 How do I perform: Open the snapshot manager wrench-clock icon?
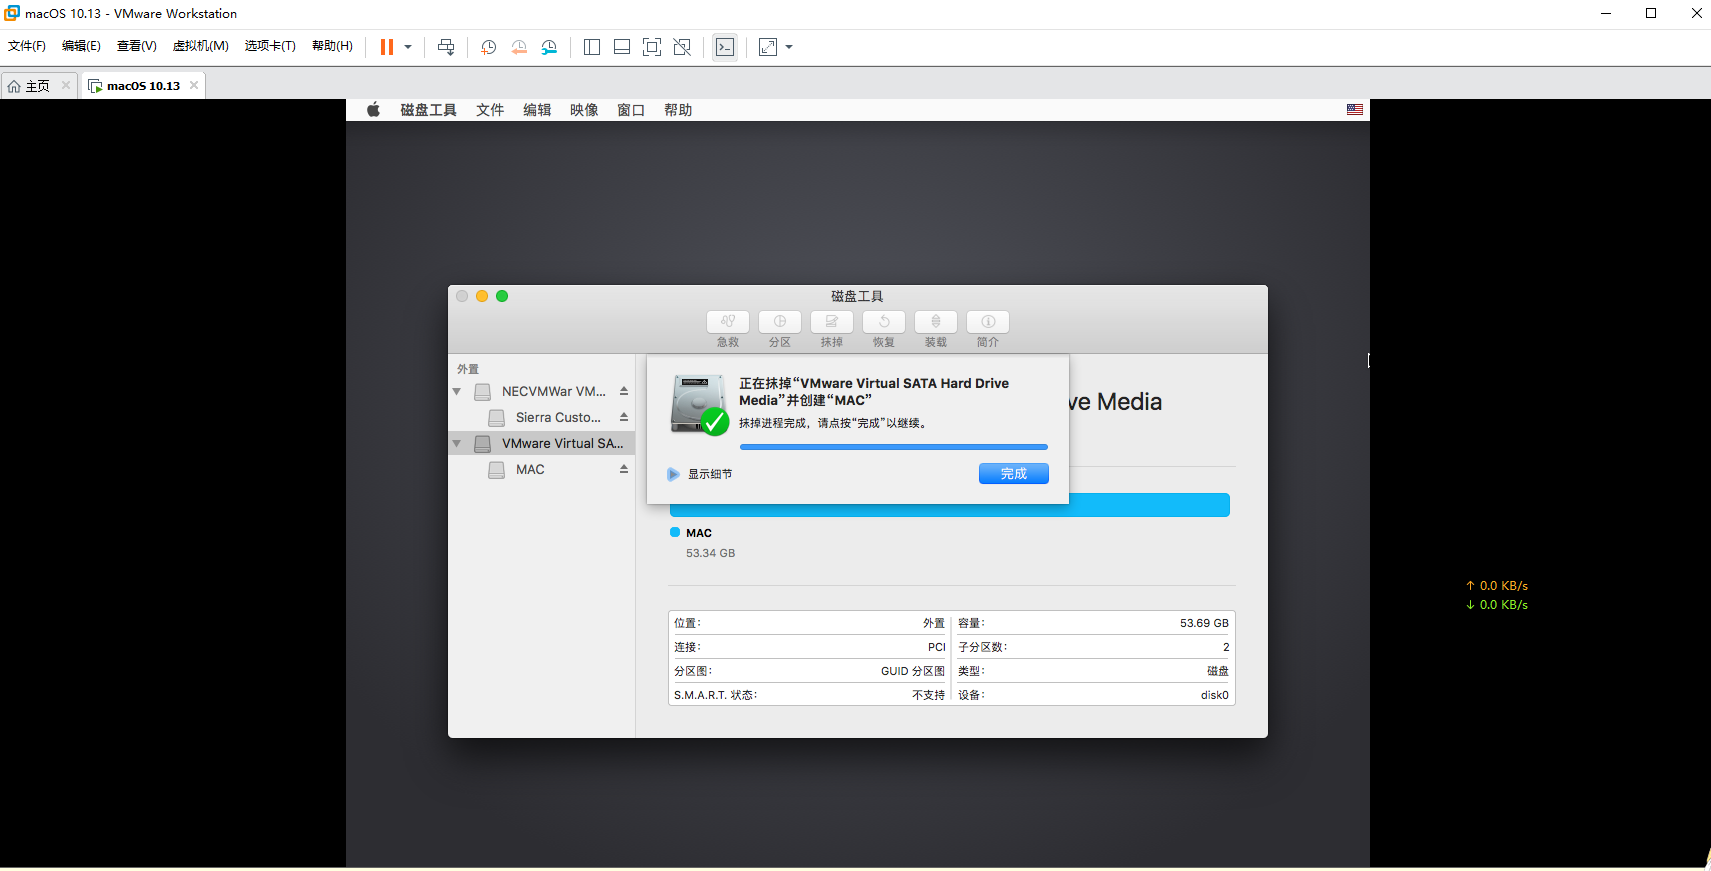tap(549, 47)
